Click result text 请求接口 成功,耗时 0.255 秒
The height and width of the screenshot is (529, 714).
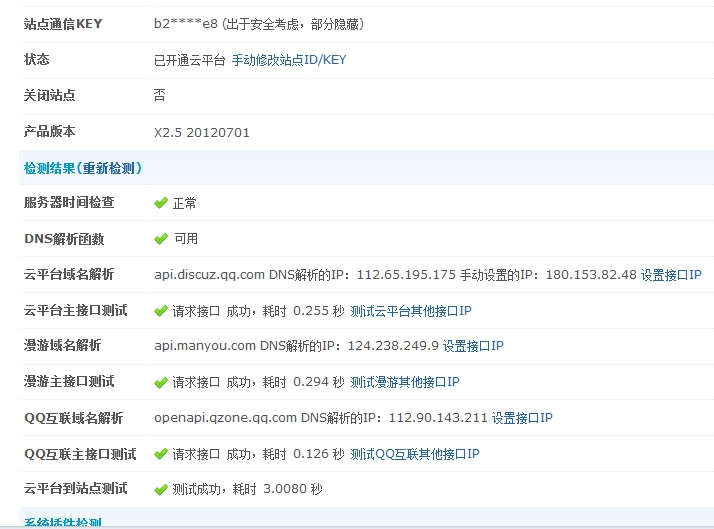[258, 310]
